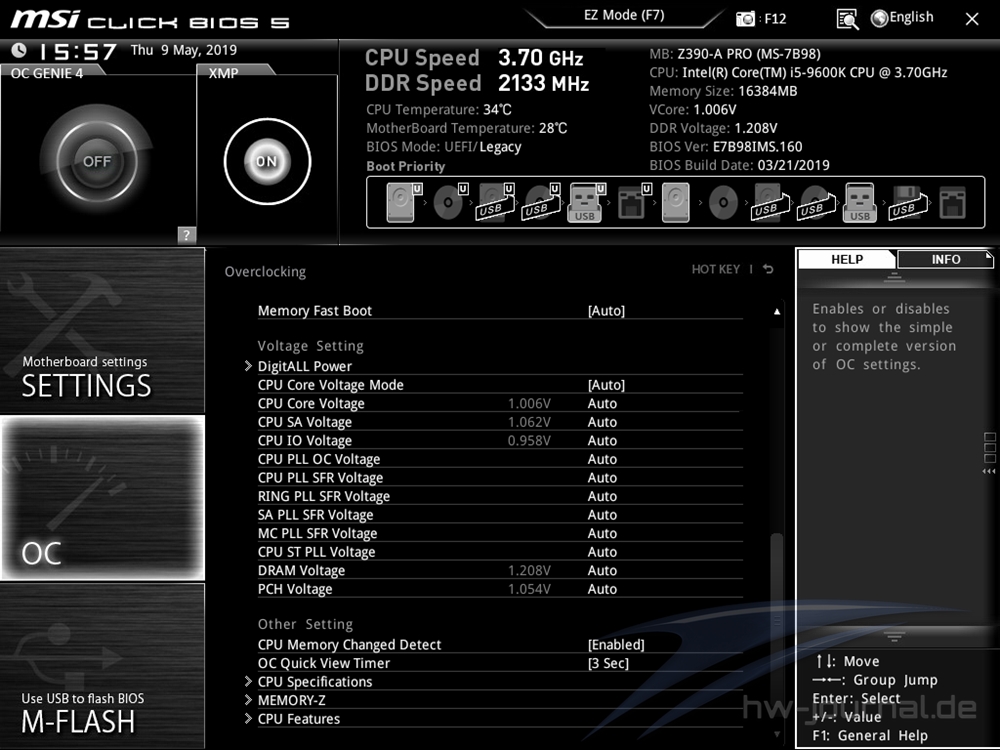Viewport: 1000px width, 750px height.
Task: Click the English language selector
Action: tap(911, 17)
